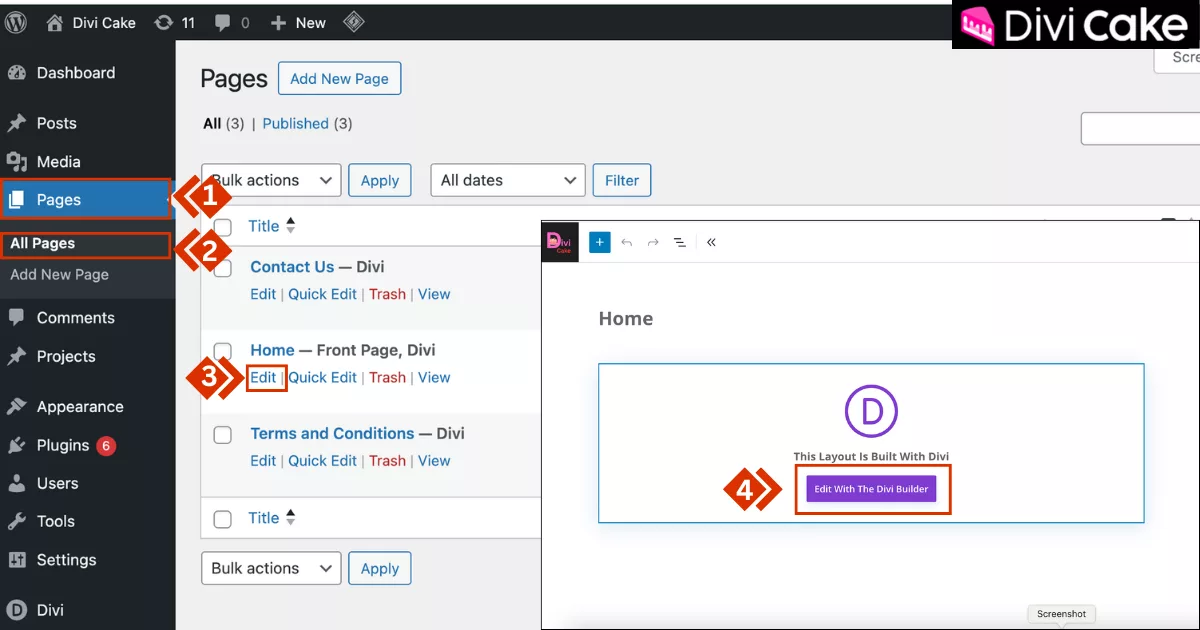Click the Divi D logo icon
The image size is (1200, 630).
tap(16, 610)
